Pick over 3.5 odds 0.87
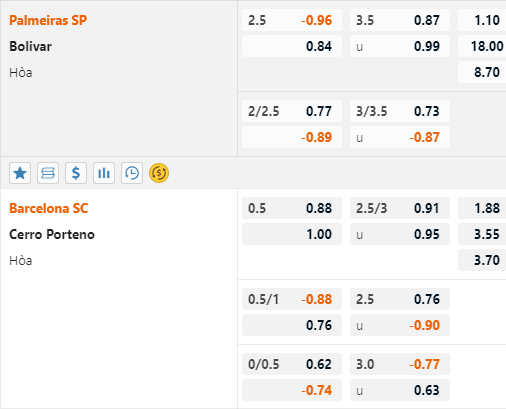 (x=400, y=20)
